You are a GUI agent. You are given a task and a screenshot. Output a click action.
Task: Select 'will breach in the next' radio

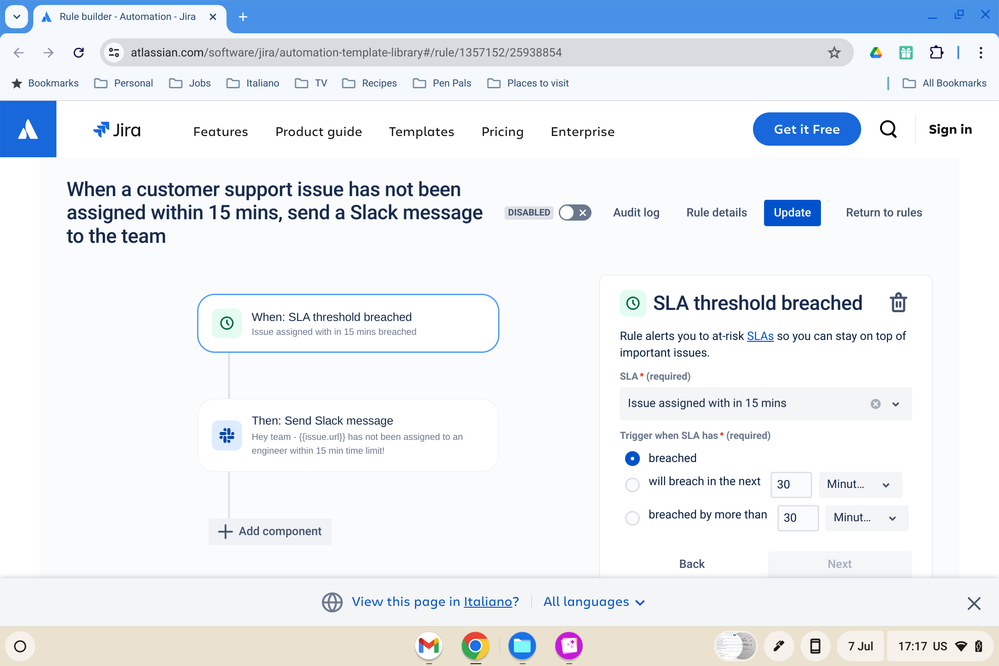click(632, 485)
